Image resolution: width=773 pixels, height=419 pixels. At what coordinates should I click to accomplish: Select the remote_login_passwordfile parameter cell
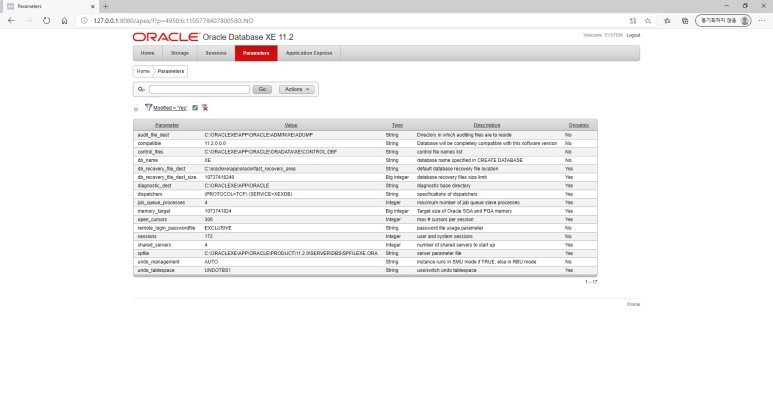tap(166, 228)
